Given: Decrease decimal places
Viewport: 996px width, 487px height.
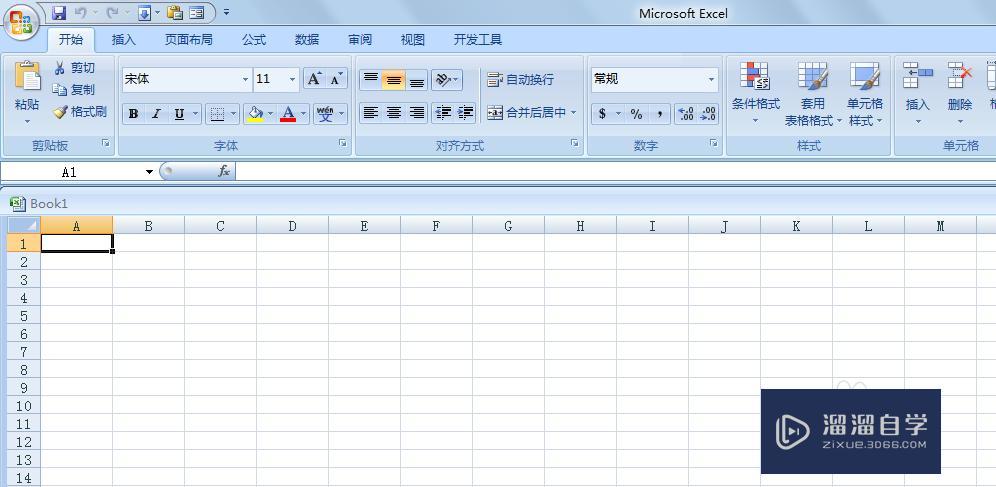Looking at the screenshot, I should 708,114.
